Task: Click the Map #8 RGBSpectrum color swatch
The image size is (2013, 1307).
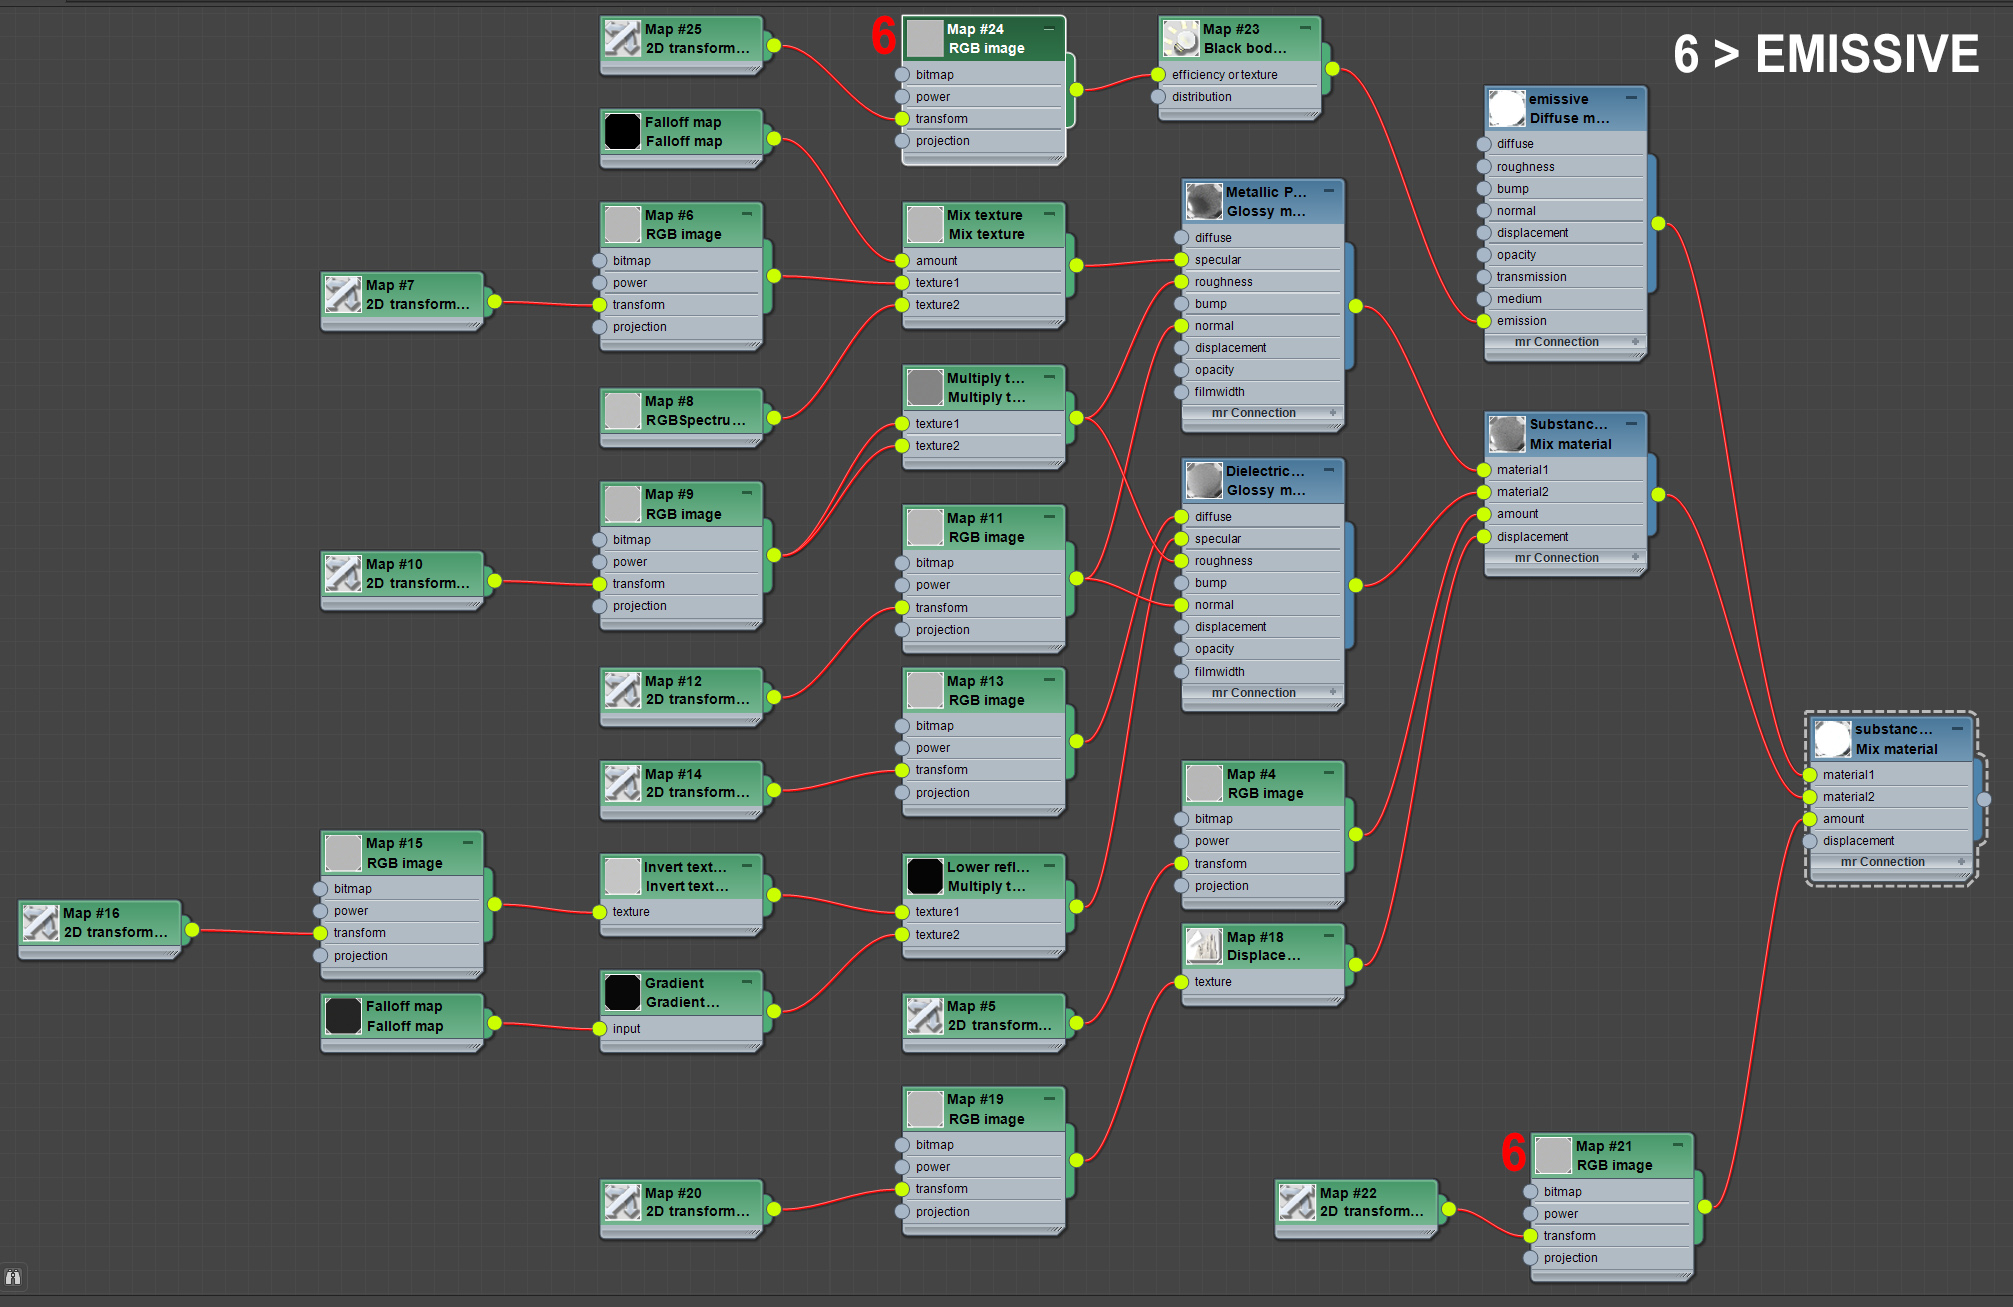Action: click(622, 410)
